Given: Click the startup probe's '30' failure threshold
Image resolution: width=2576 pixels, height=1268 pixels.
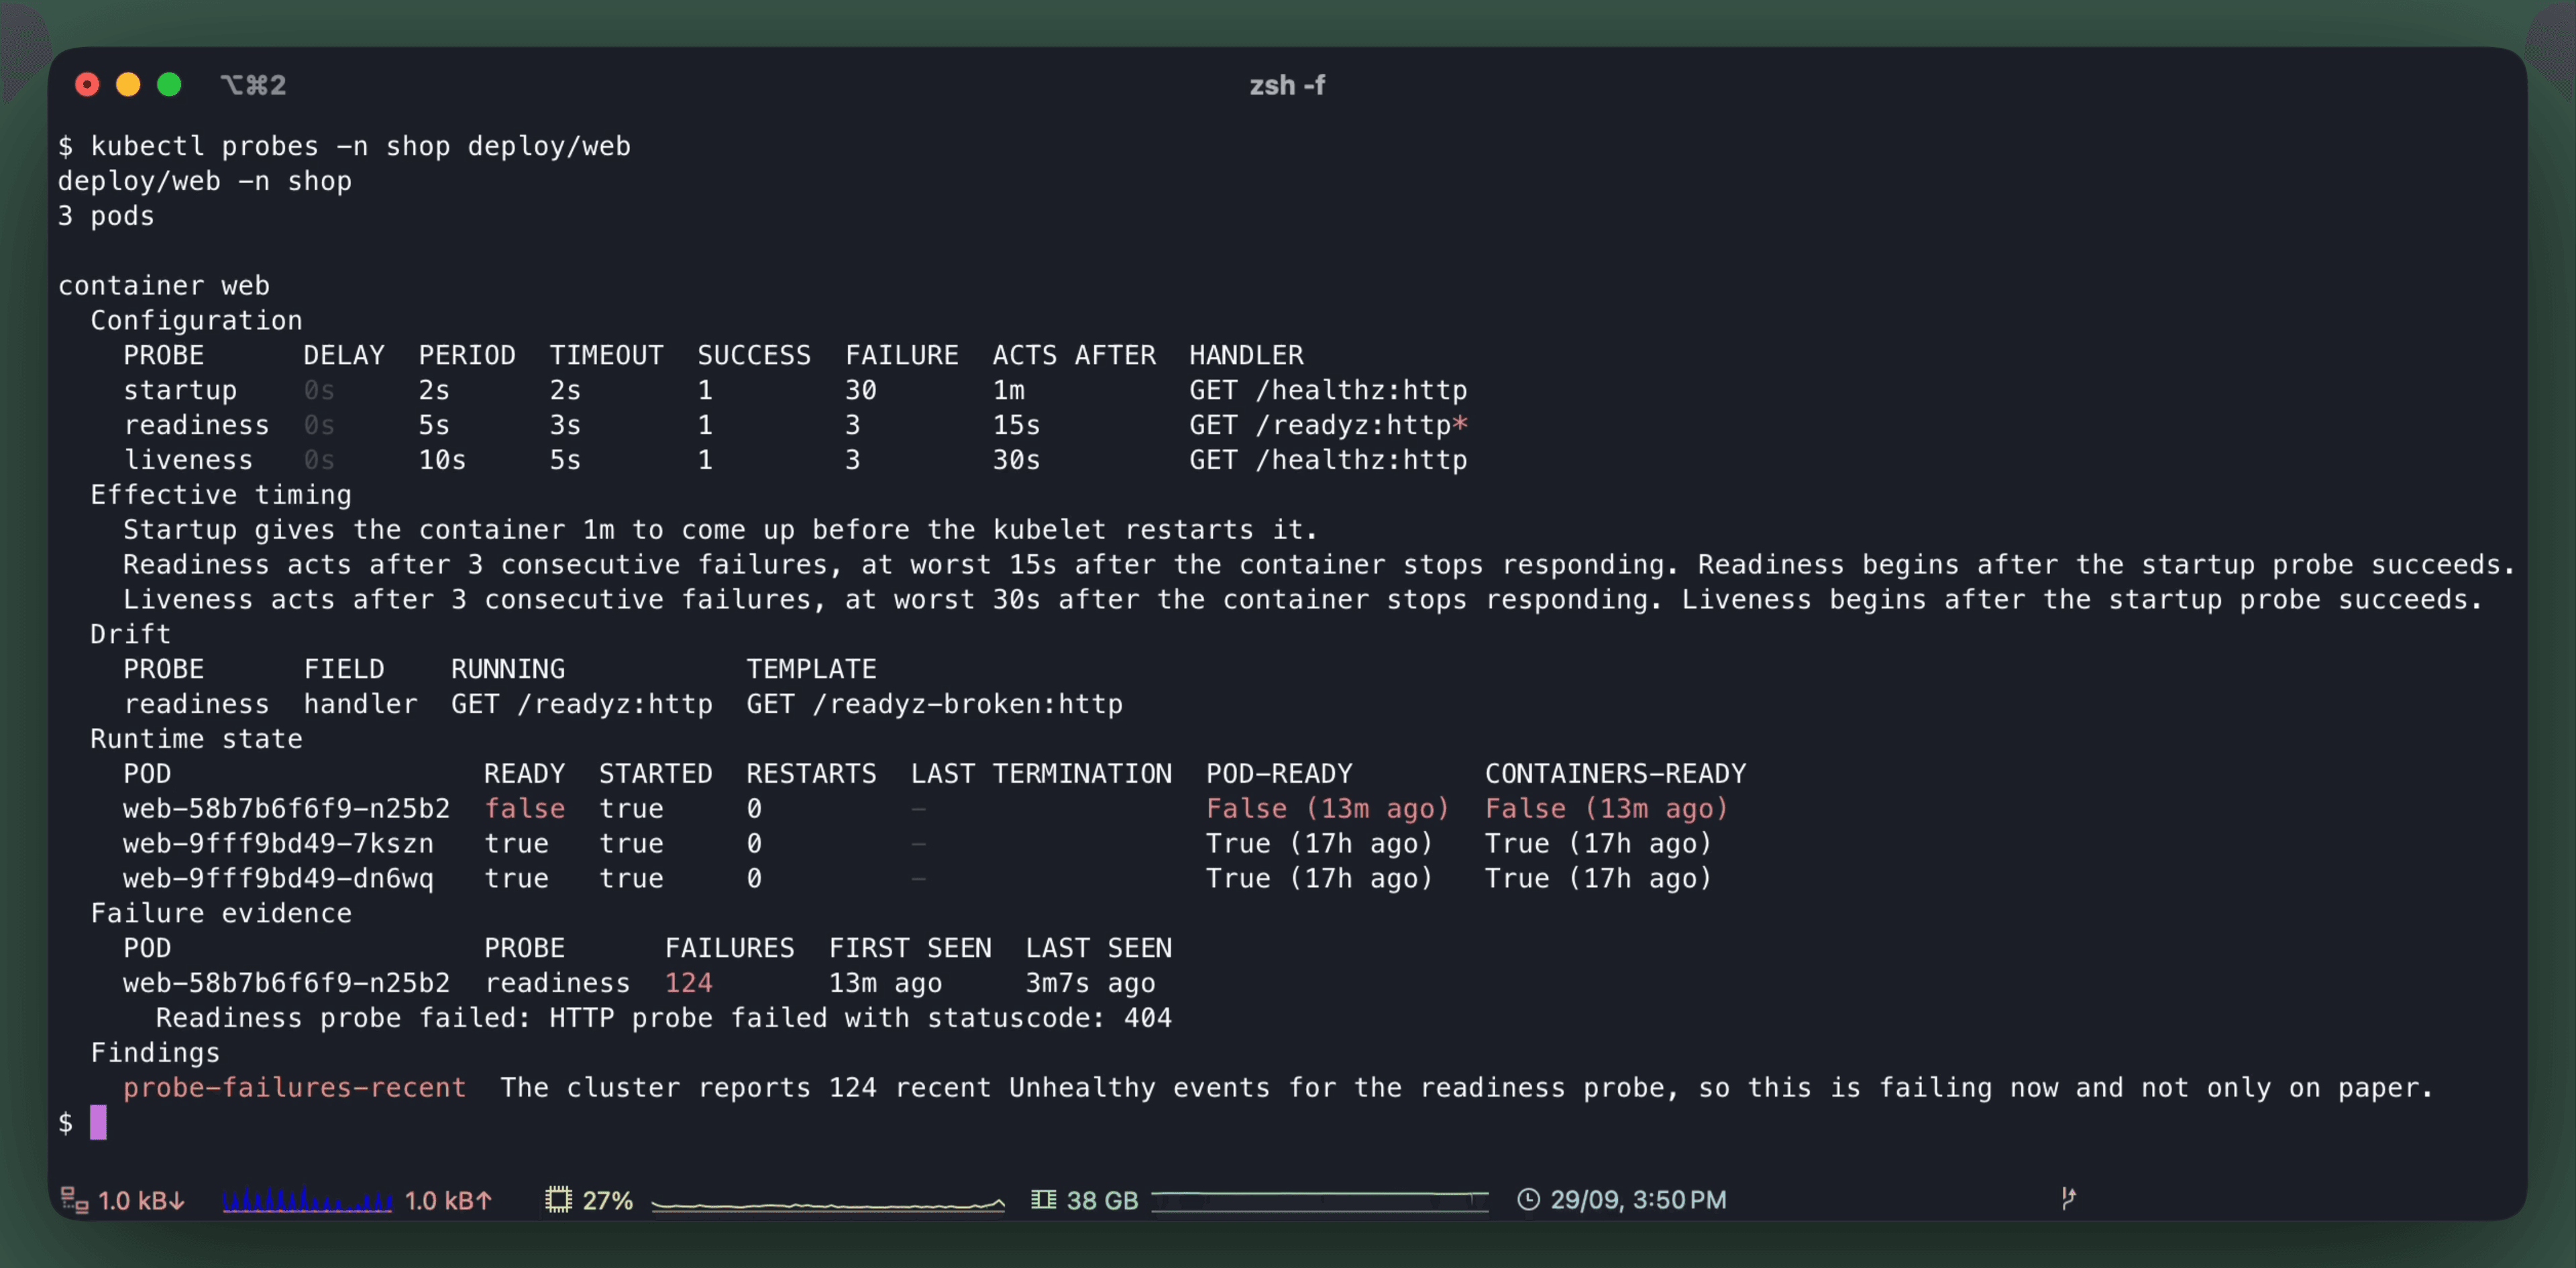Looking at the screenshot, I should (860, 390).
